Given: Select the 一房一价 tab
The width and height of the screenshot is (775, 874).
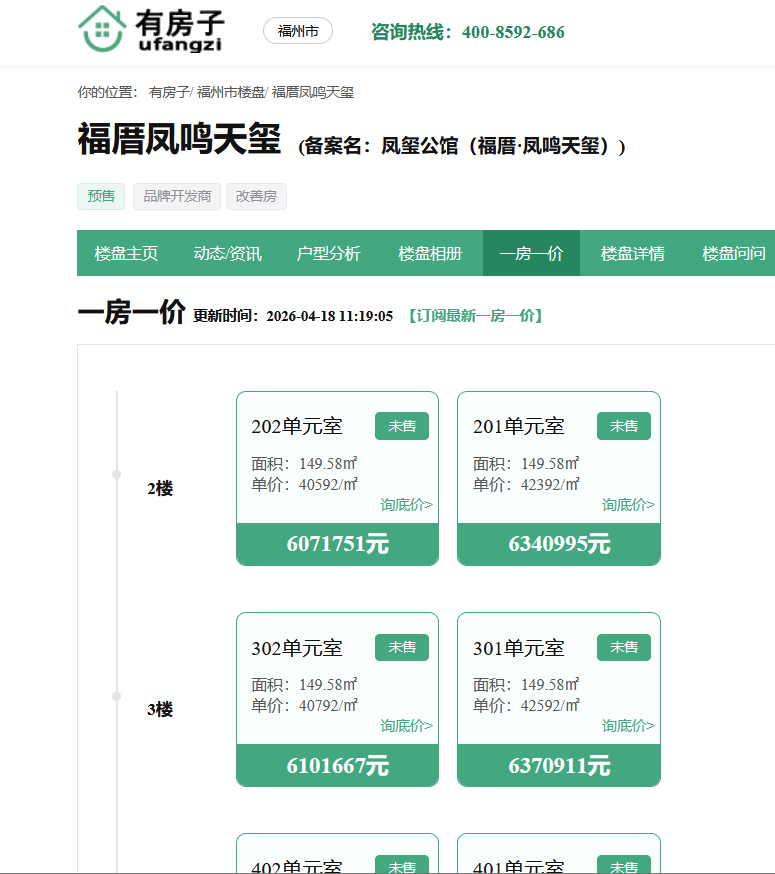Looking at the screenshot, I should click(531, 253).
